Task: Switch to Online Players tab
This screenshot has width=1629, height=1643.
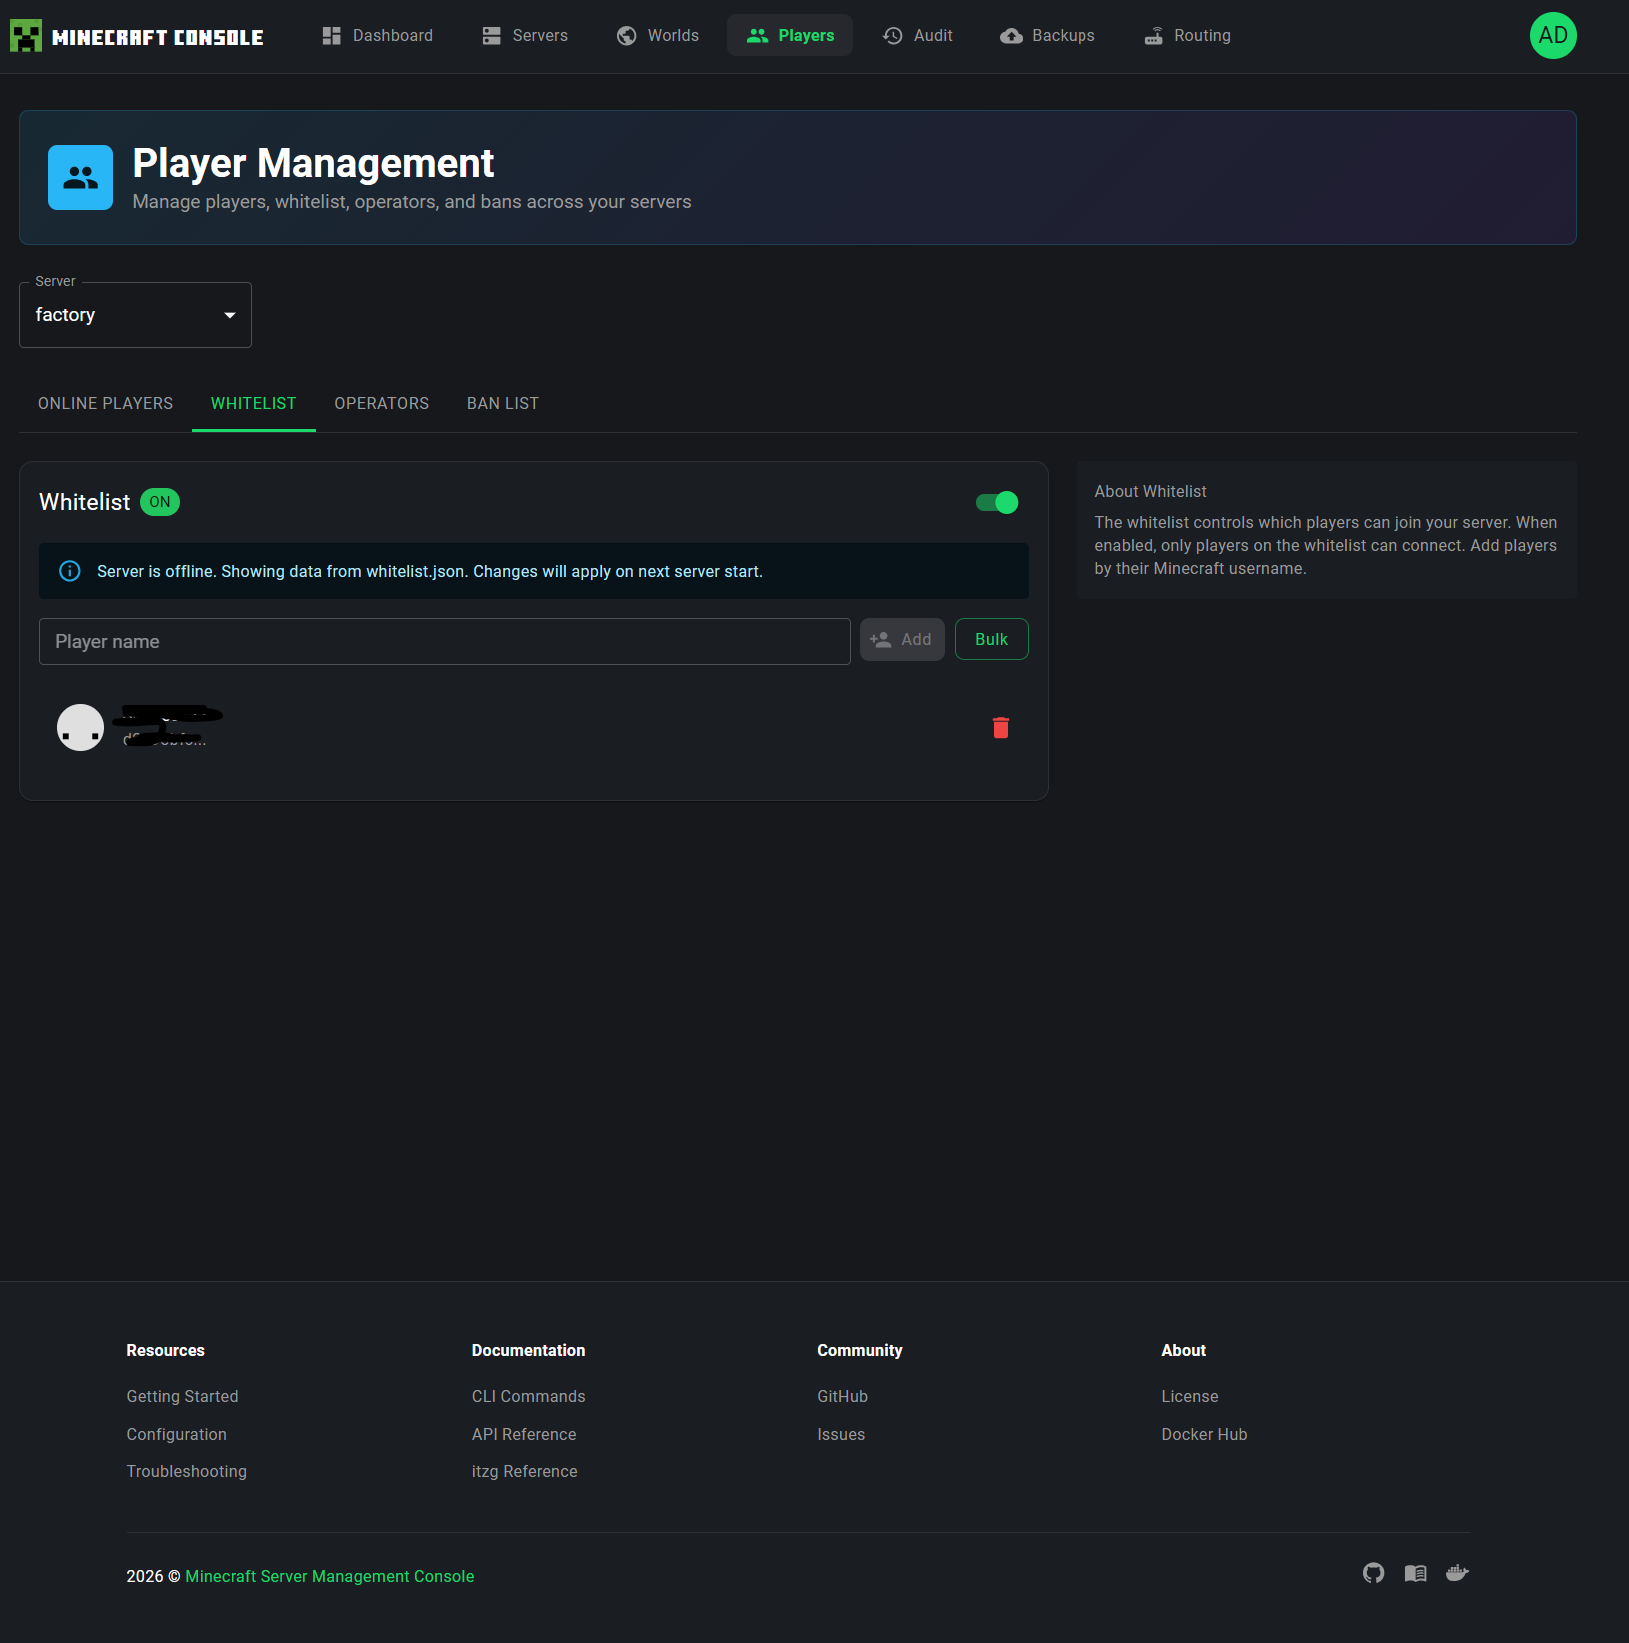Action: tap(105, 403)
